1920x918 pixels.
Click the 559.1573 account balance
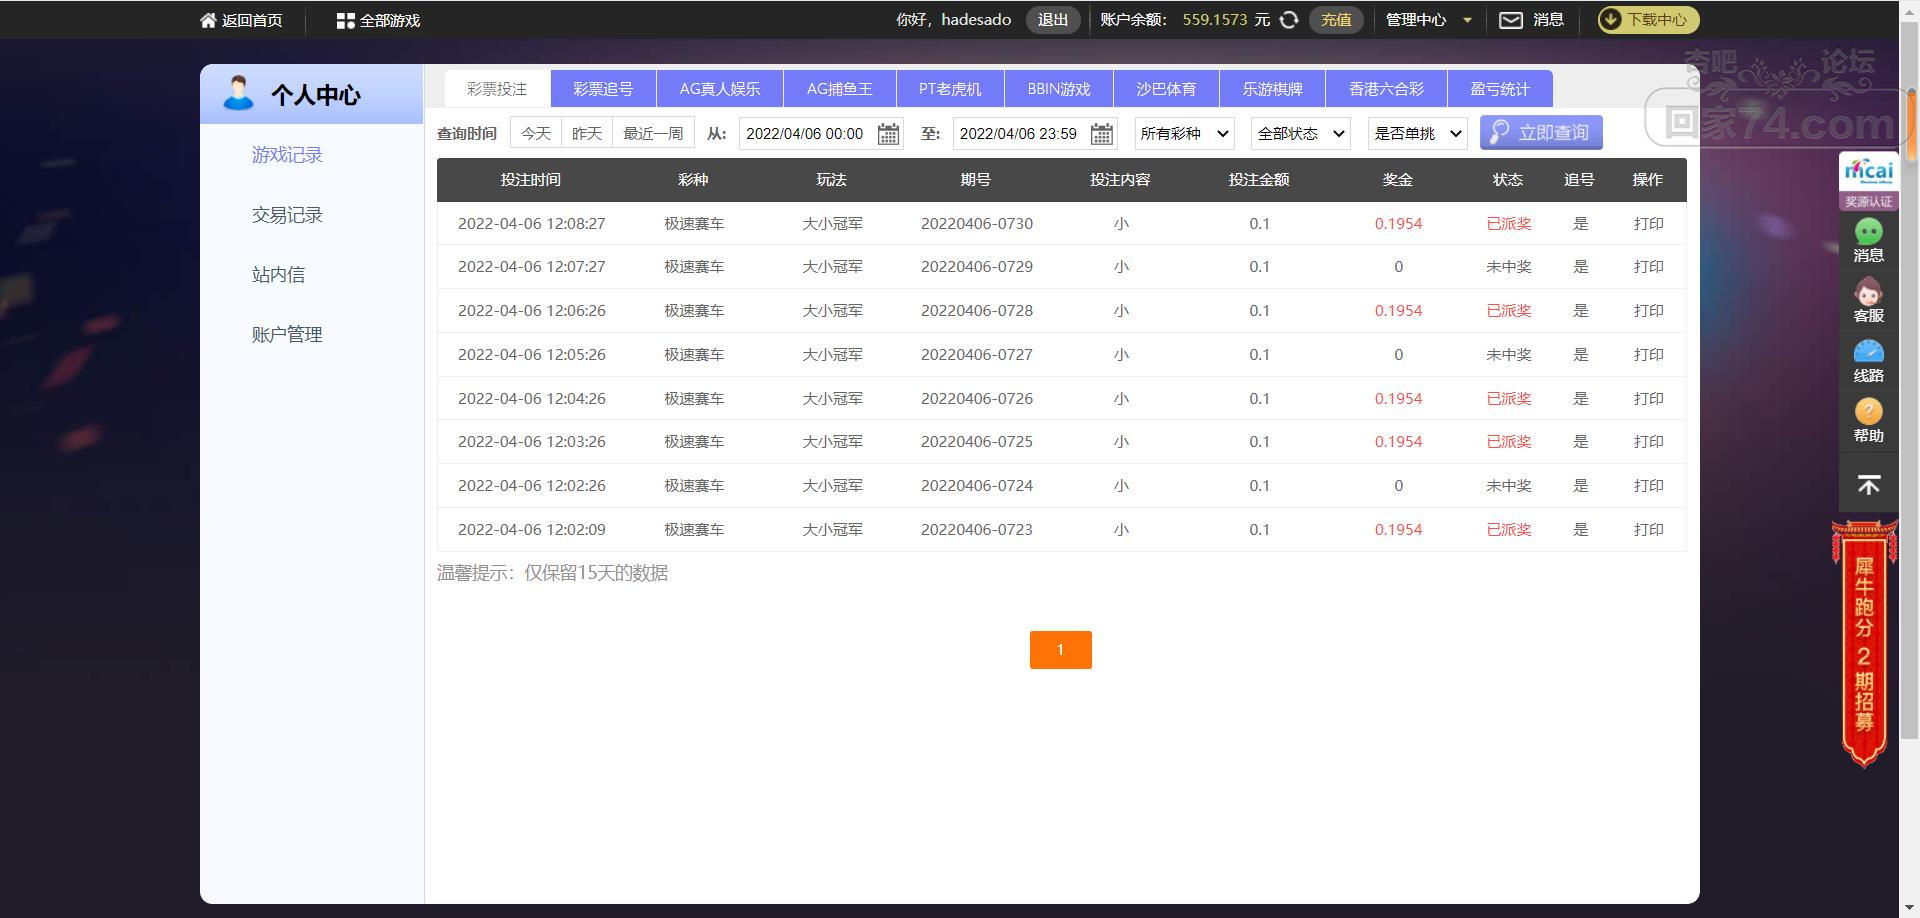(1215, 20)
